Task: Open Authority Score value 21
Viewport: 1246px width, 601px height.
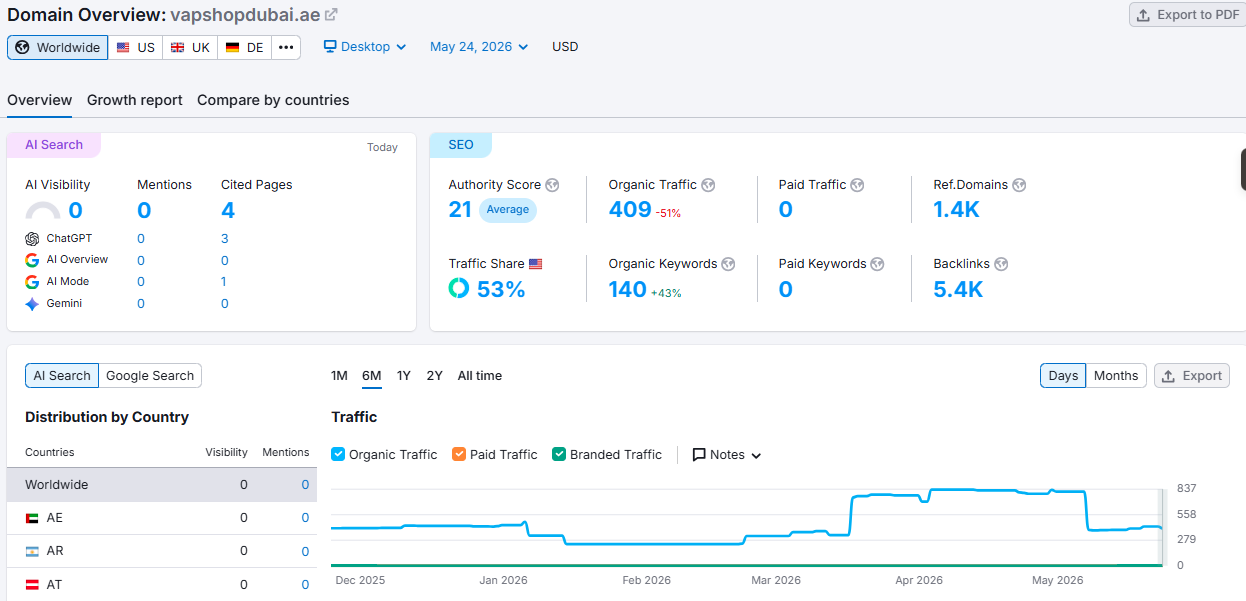Action: click(460, 210)
